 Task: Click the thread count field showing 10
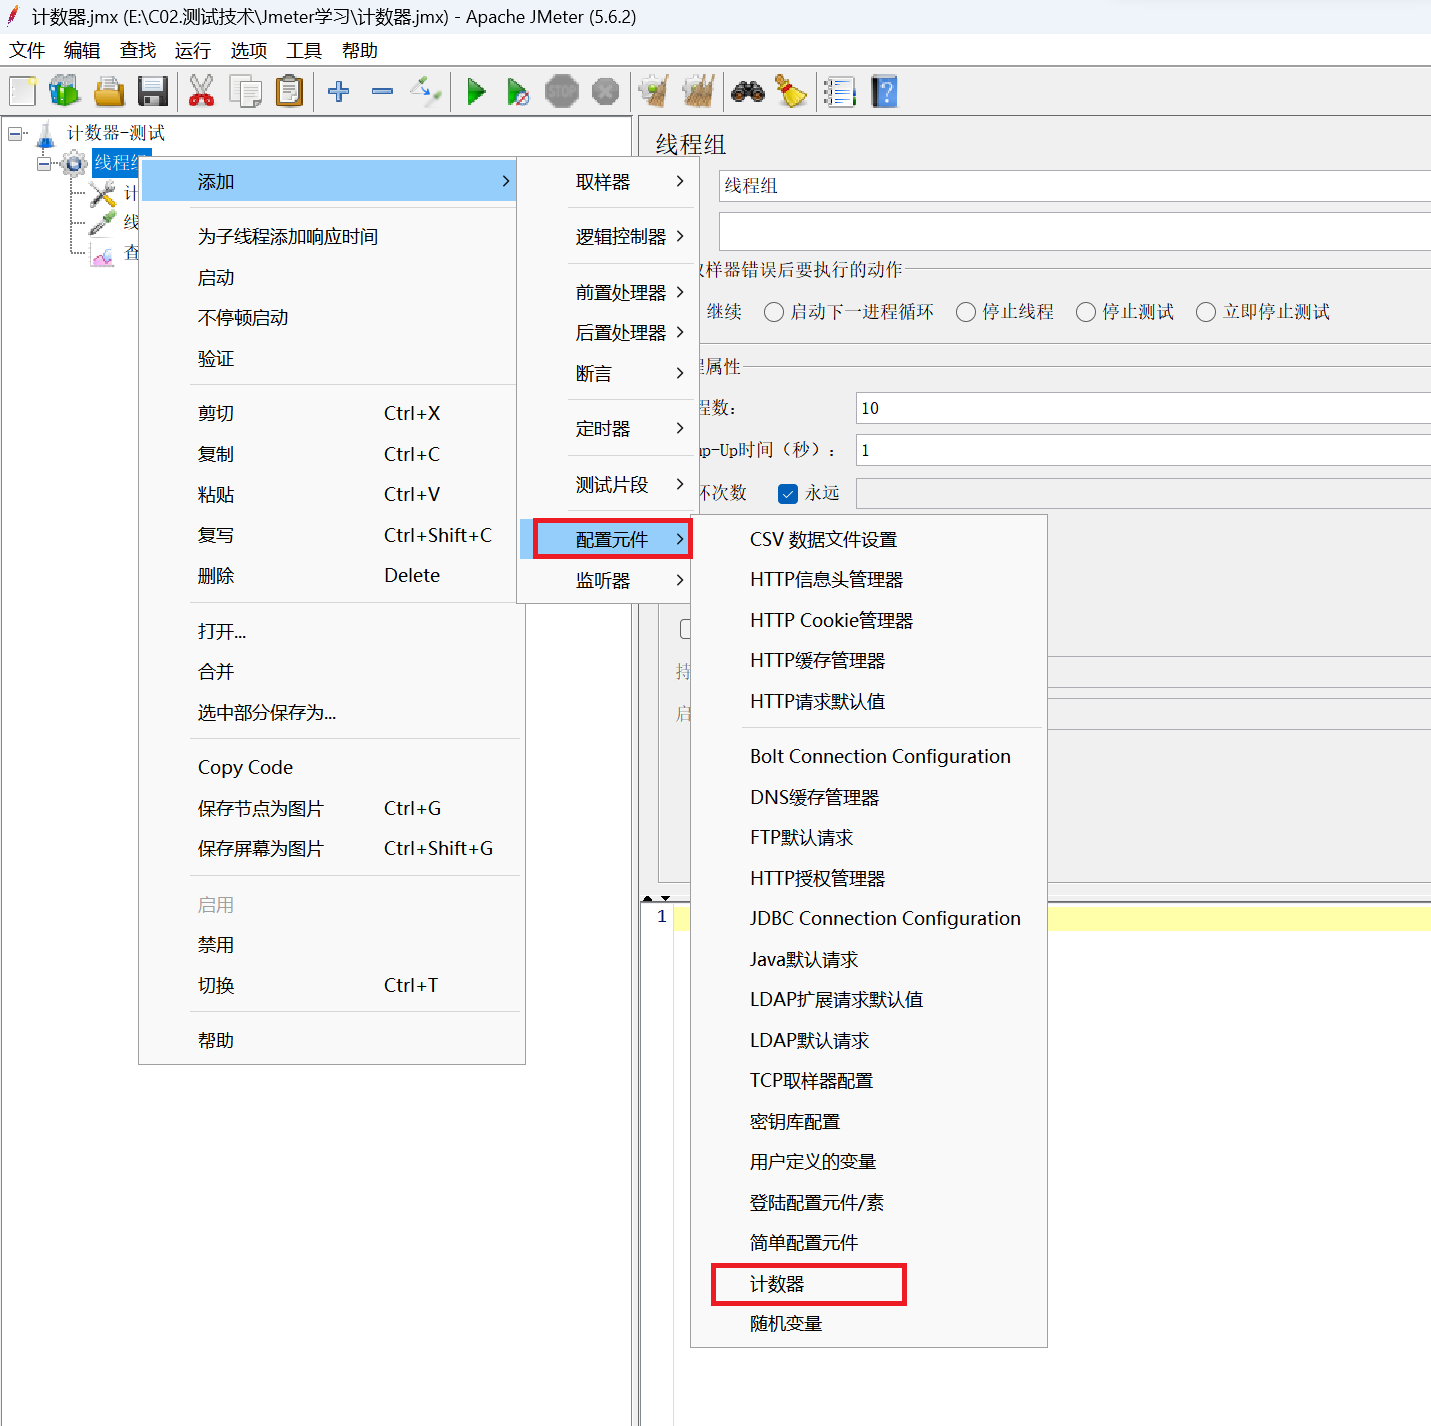pyautogui.click(x=1144, y=408)
